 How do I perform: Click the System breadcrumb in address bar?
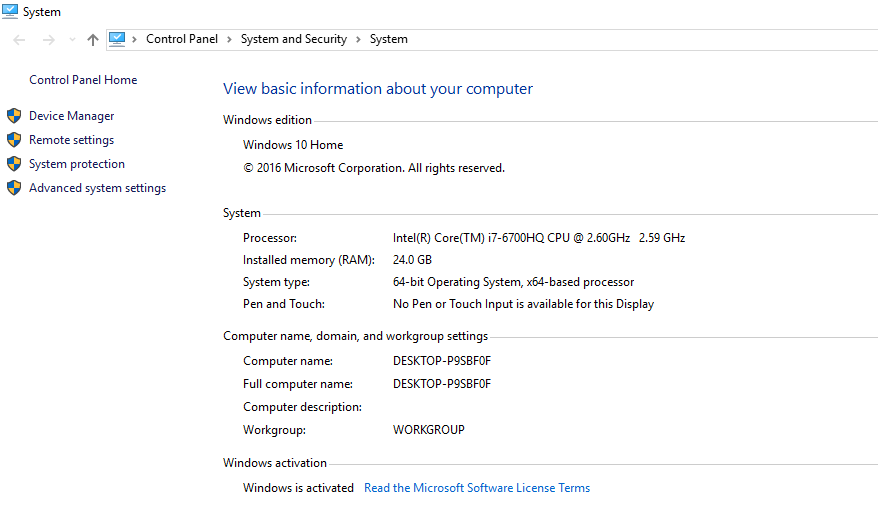pyautogui.click(x=388, y=39)
